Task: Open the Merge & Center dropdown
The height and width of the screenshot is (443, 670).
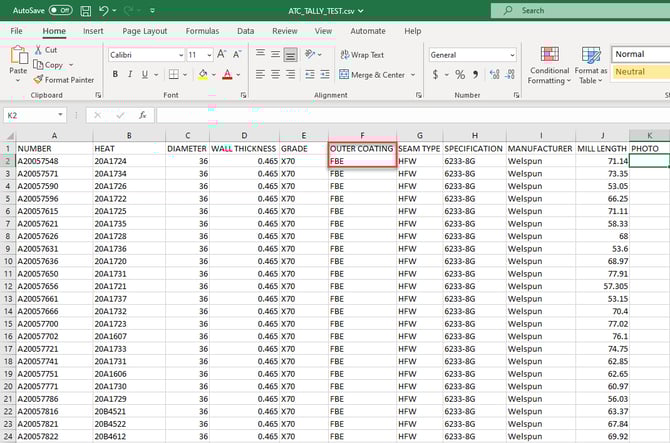Action: click(x=411, y=75)
